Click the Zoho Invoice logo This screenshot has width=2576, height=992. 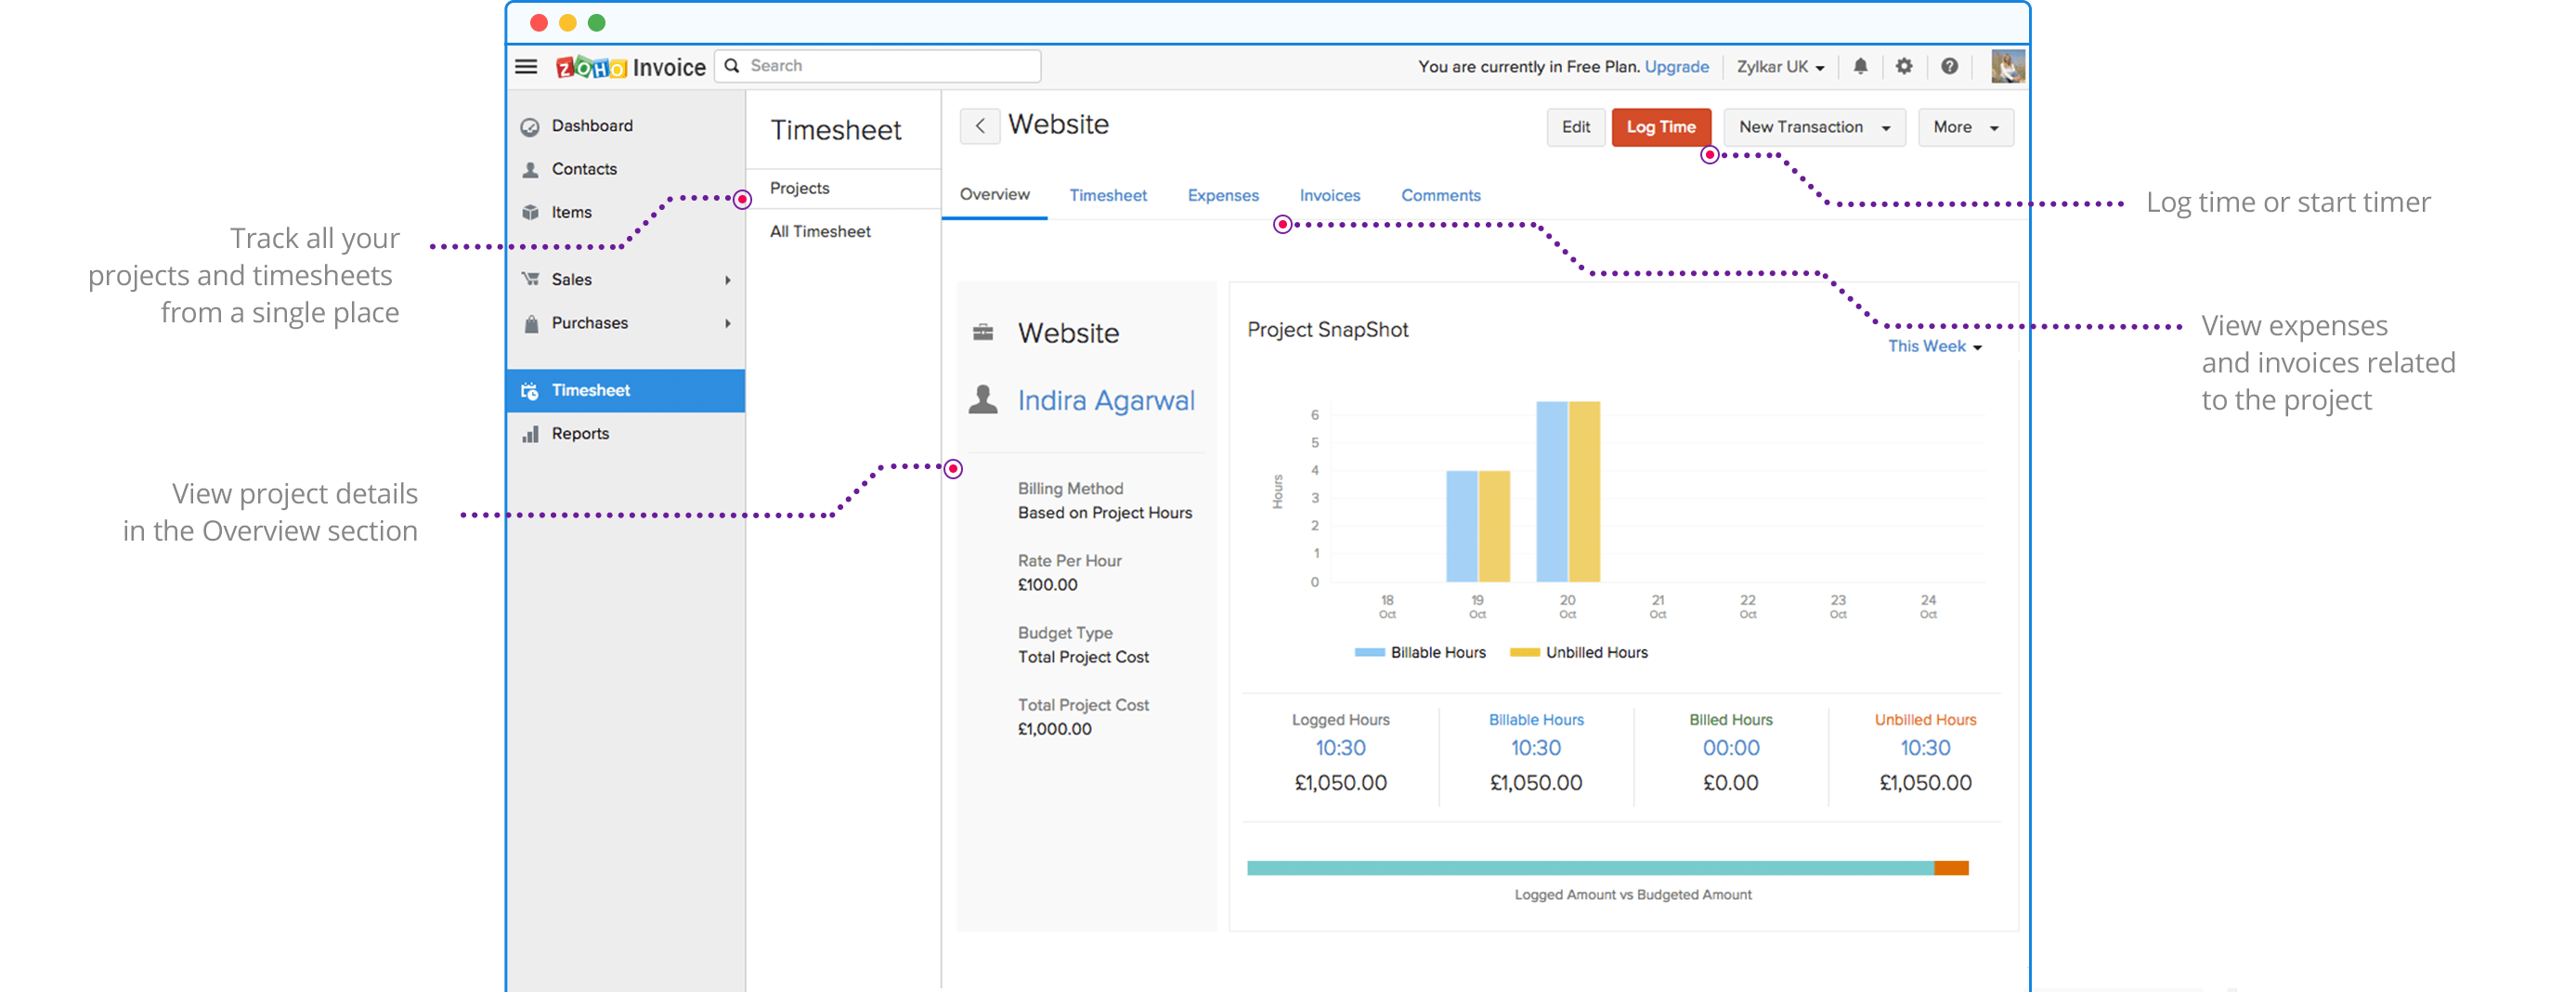tap(631, 67)
